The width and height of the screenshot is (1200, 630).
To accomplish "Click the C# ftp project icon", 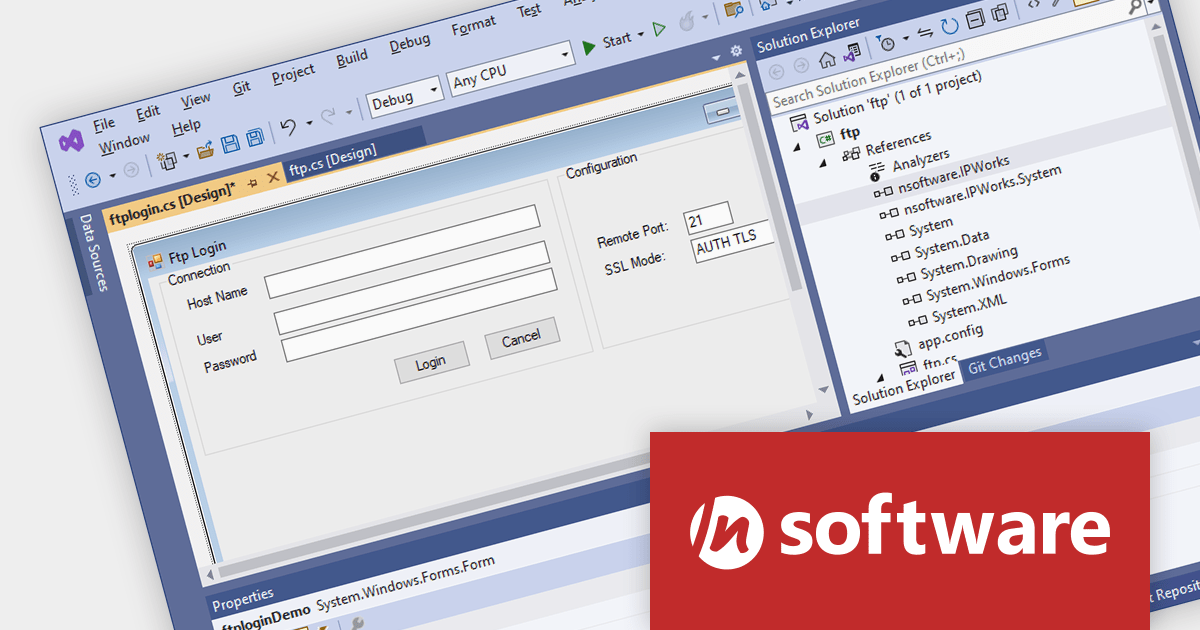I will click(x=827, y=139).
